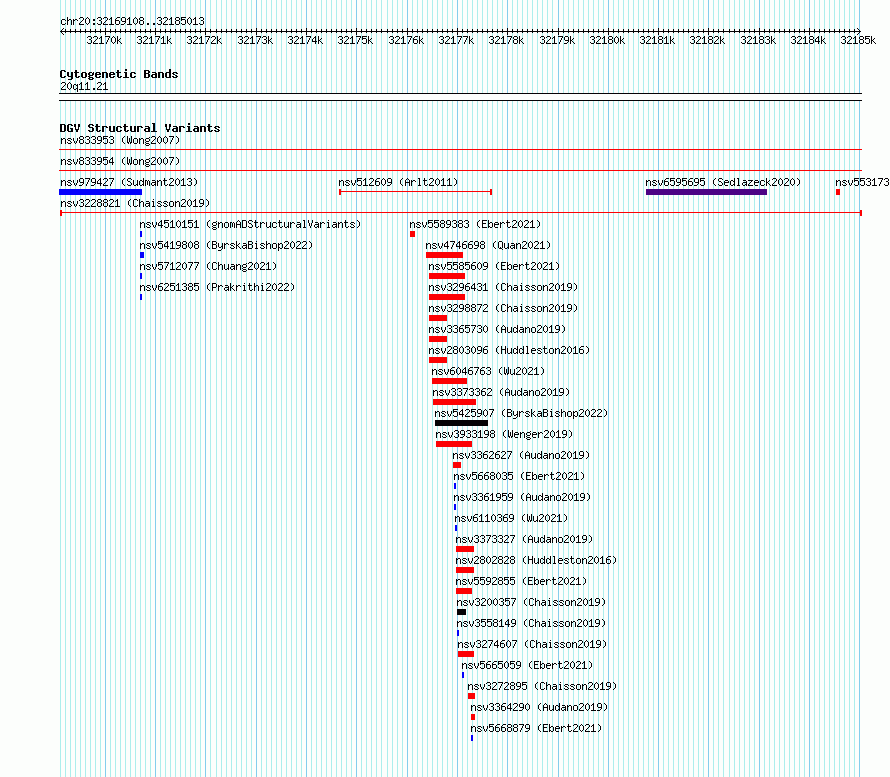Click nsv6046763 (Wu2021) label
The width and height of the screenshot is (890, 777).
pyautogui.click(x=488, y=371)
